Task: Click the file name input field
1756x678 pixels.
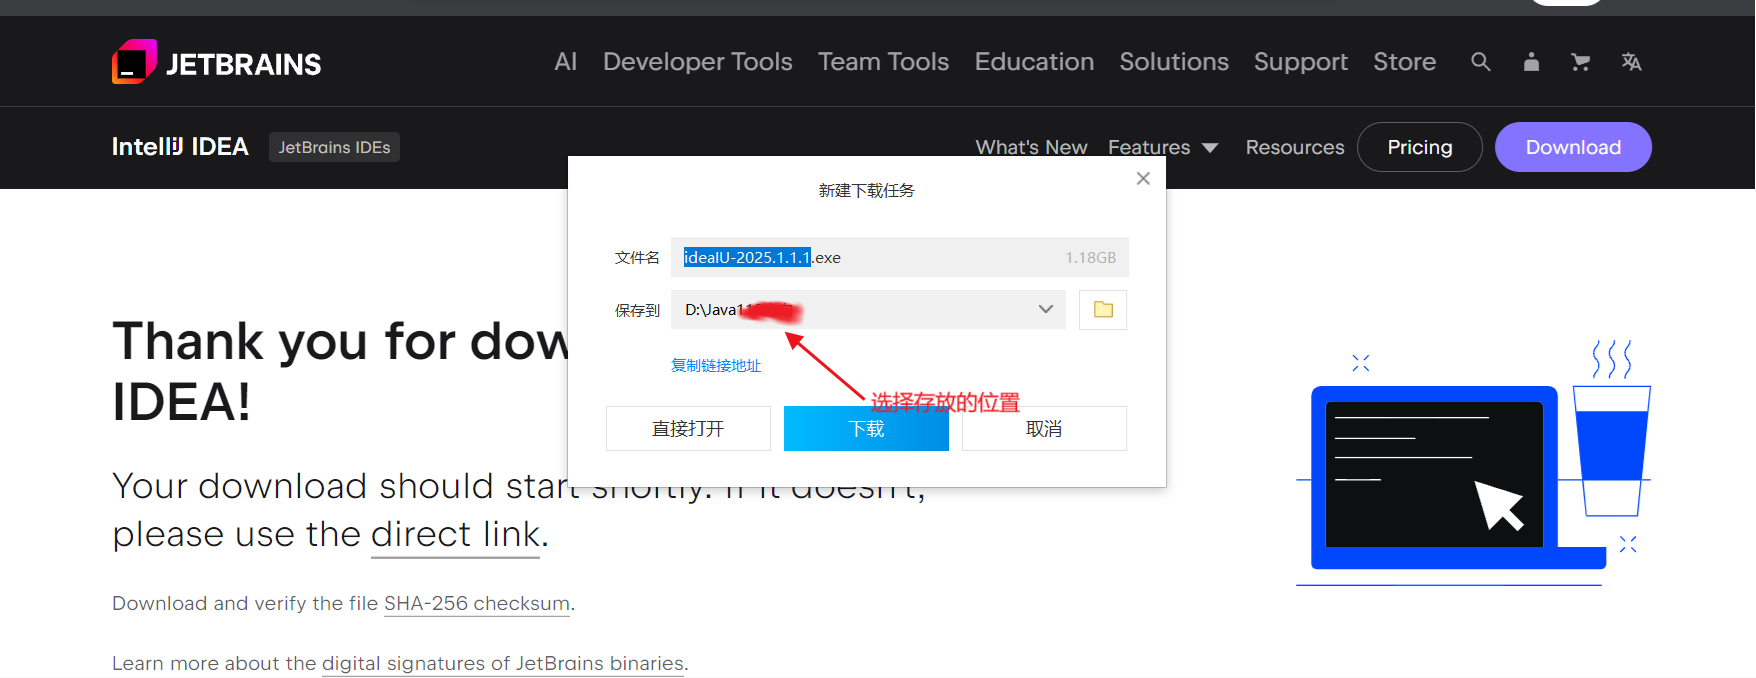Action: click(x=900, y=257)
